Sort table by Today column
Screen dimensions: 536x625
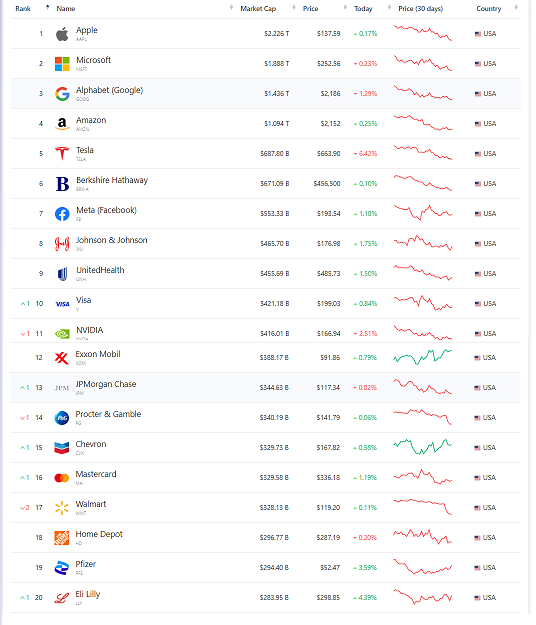click(x=363, y=8)
